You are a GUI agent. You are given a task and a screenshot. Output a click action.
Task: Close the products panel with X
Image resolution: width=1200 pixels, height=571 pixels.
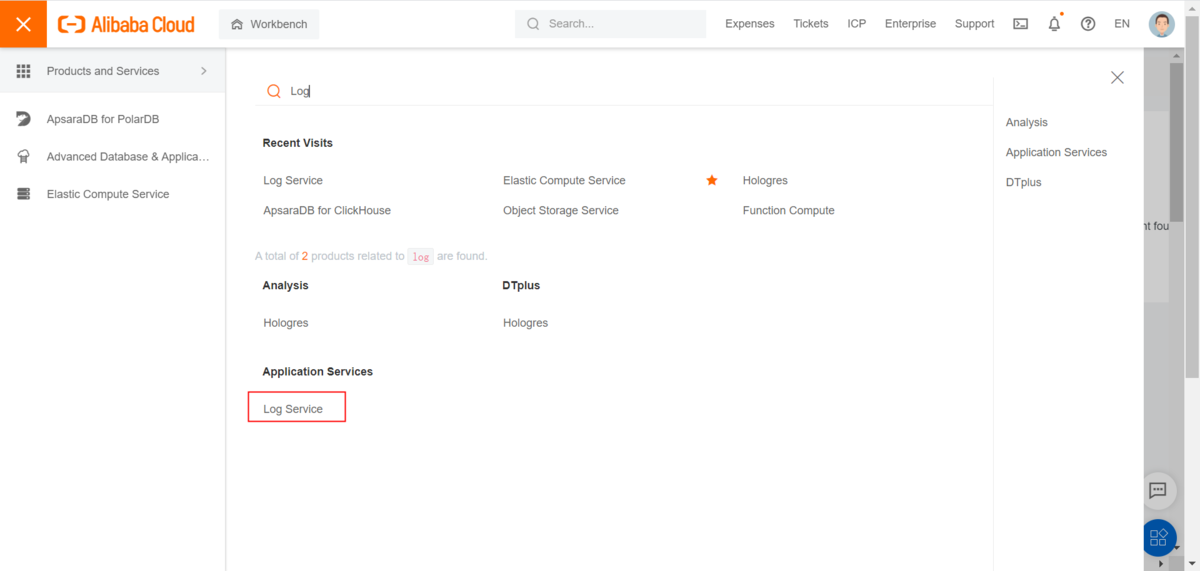(1118, 77)
